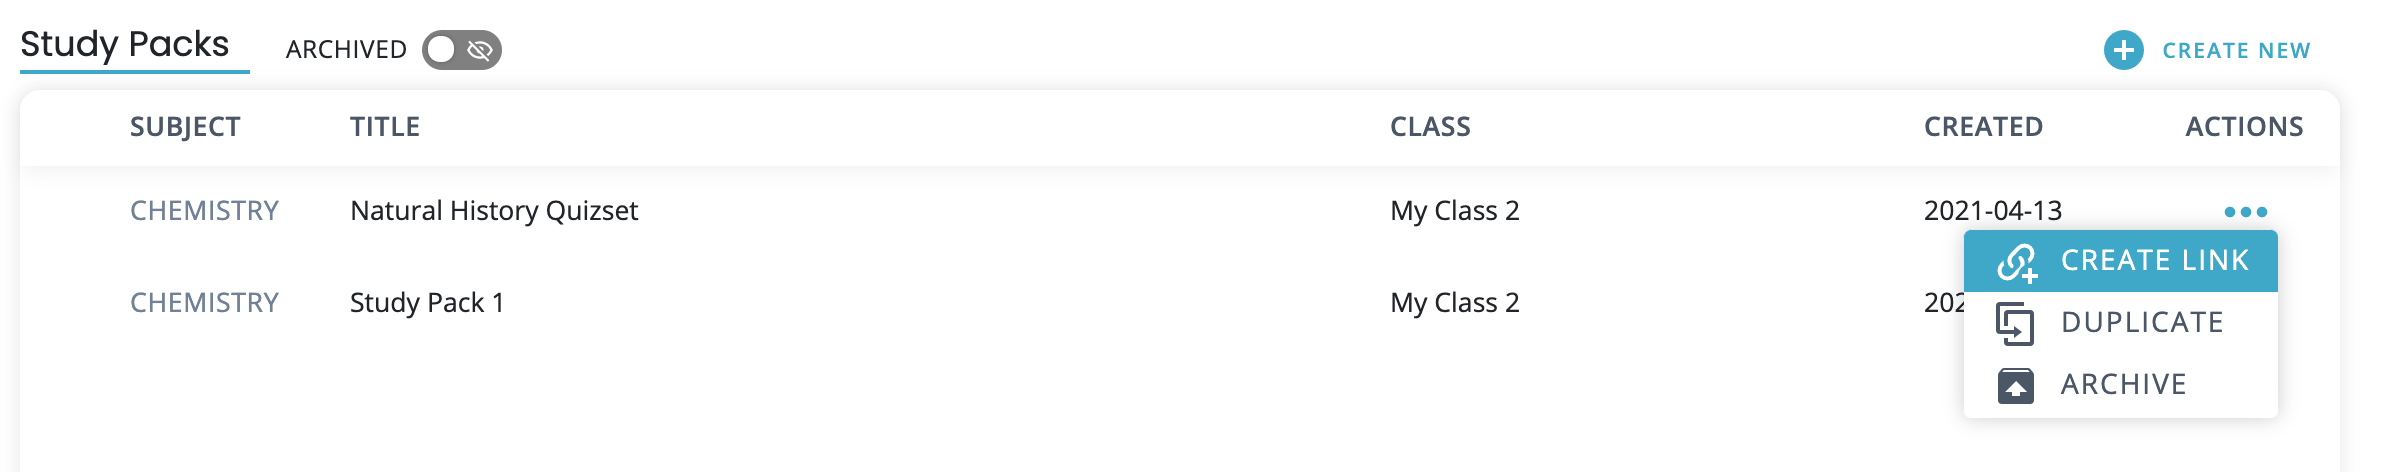The image size is (2398, 472).
Task: Sort by the Title column header
Action: coord(385,127)
